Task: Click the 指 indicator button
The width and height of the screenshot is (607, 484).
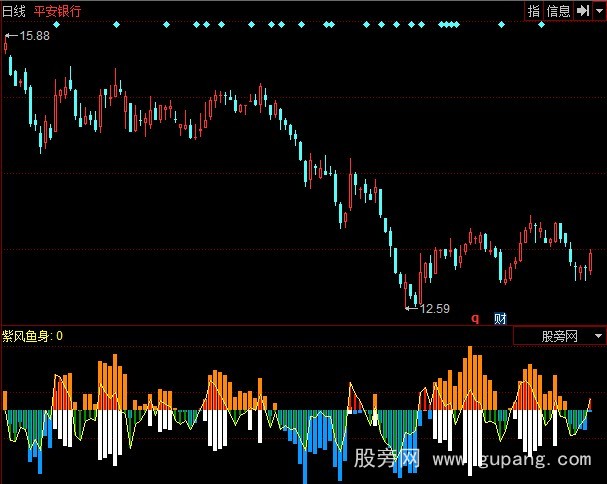Action: [x=534, y=11]
